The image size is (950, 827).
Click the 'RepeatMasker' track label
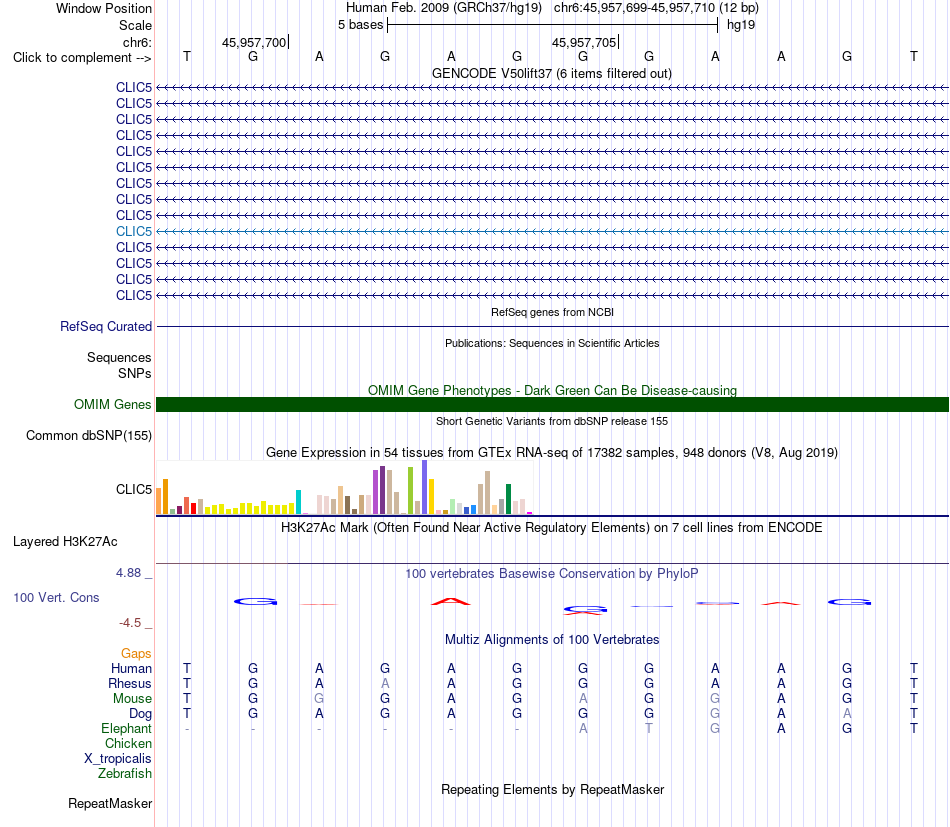pyautogui.click(x=110, y=803)
